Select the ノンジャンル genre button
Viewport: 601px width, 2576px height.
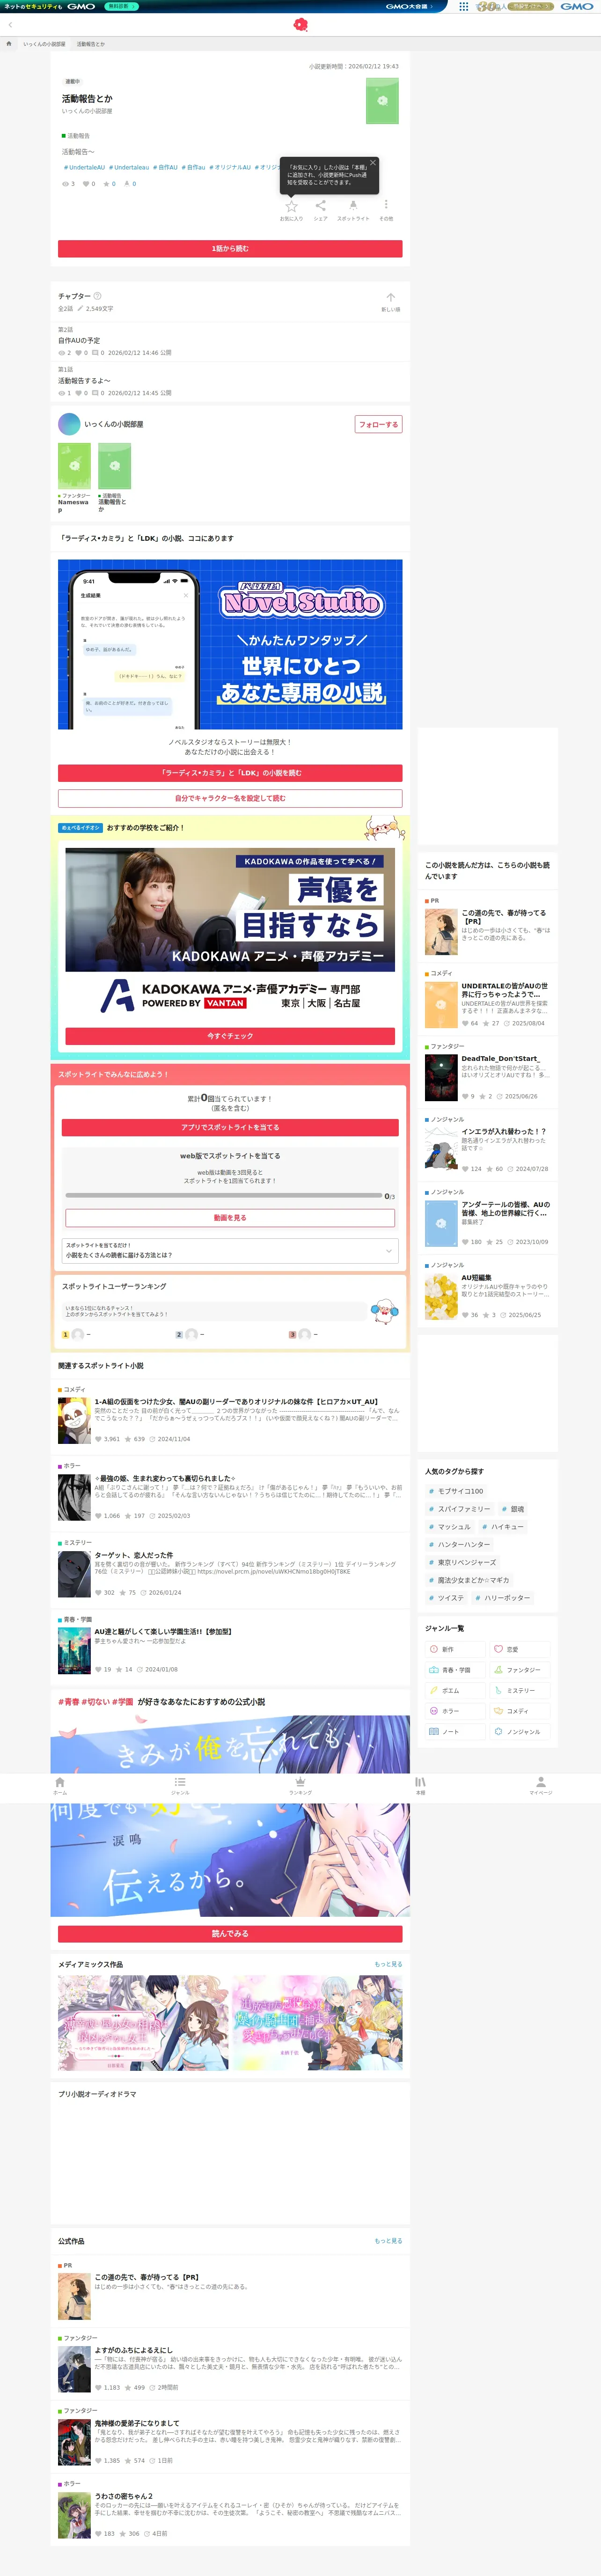[519, 1732]
